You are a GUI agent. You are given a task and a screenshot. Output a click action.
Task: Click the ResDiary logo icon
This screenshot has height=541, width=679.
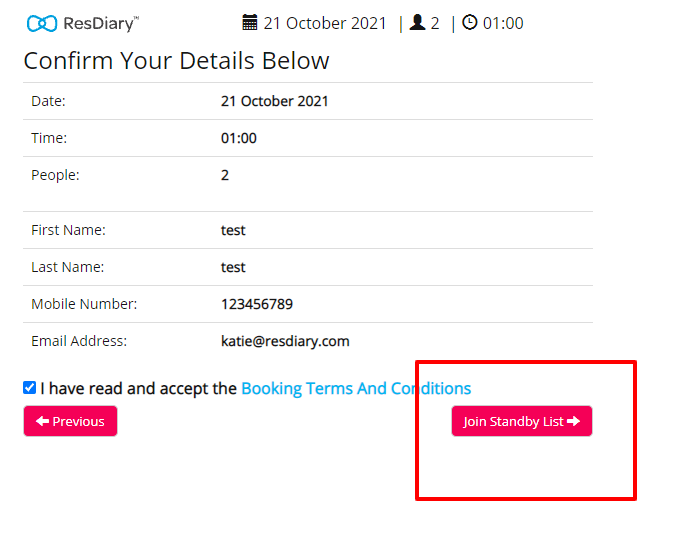tap(42, 23)
